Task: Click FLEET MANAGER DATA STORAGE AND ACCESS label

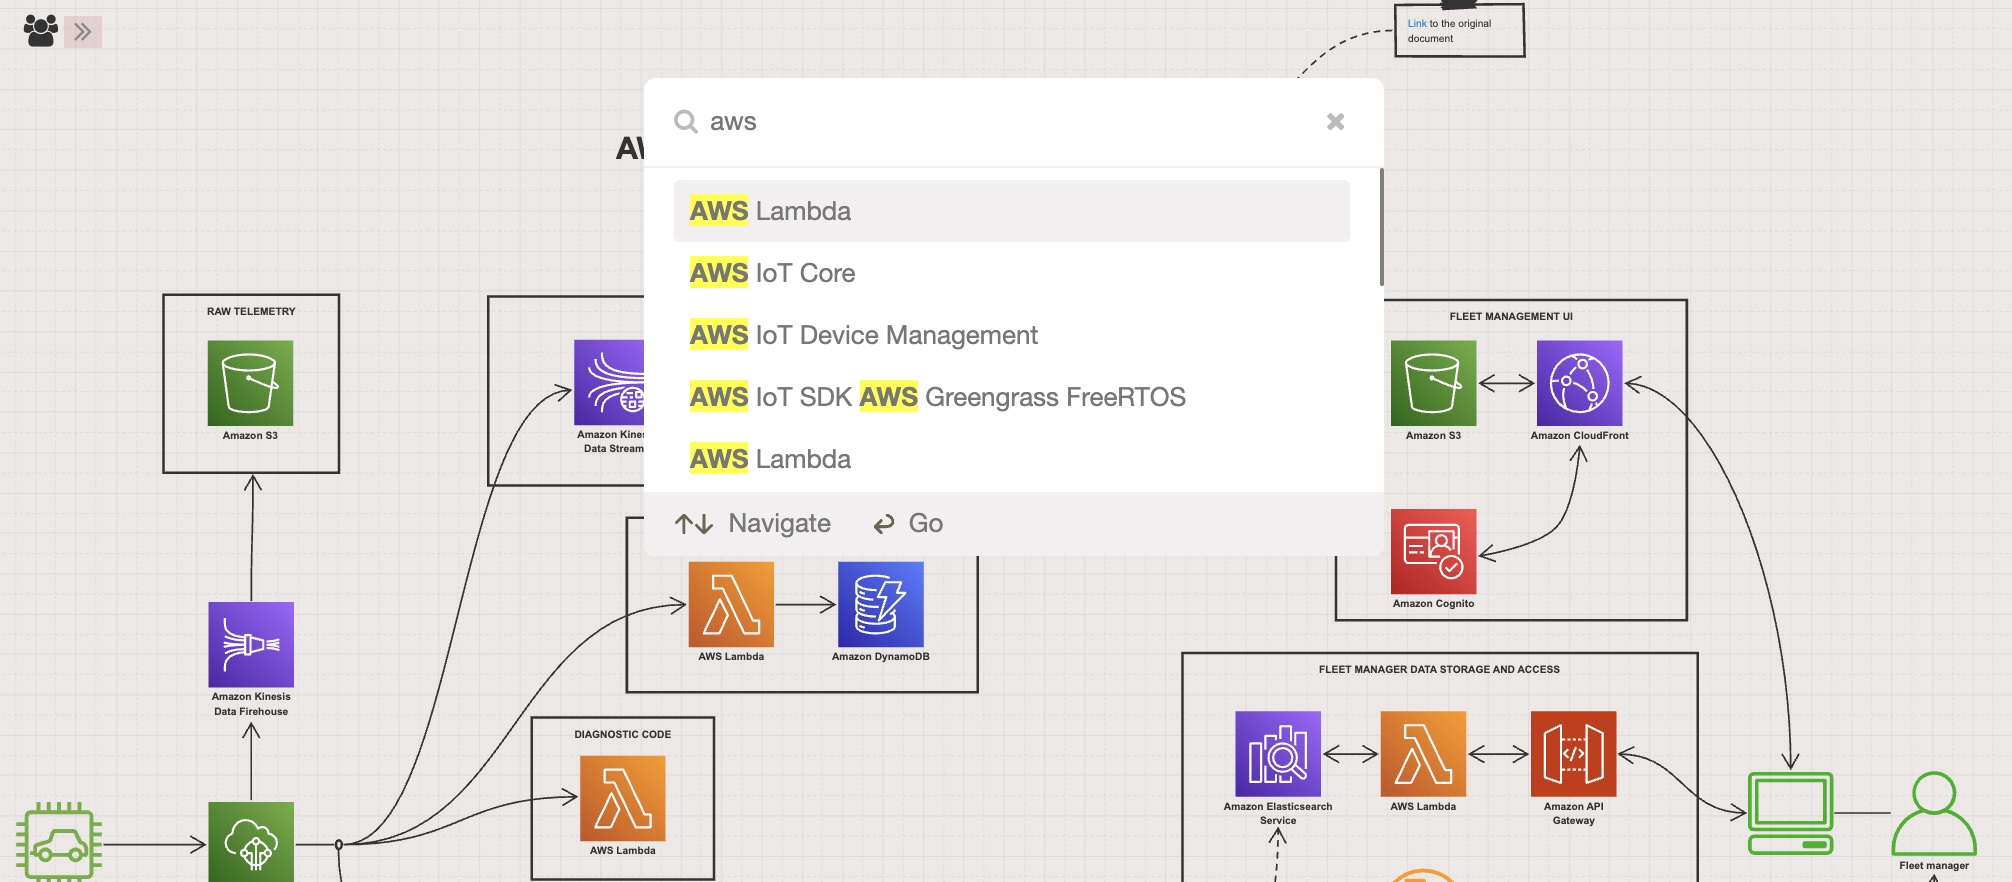Action: [1439, 670]
